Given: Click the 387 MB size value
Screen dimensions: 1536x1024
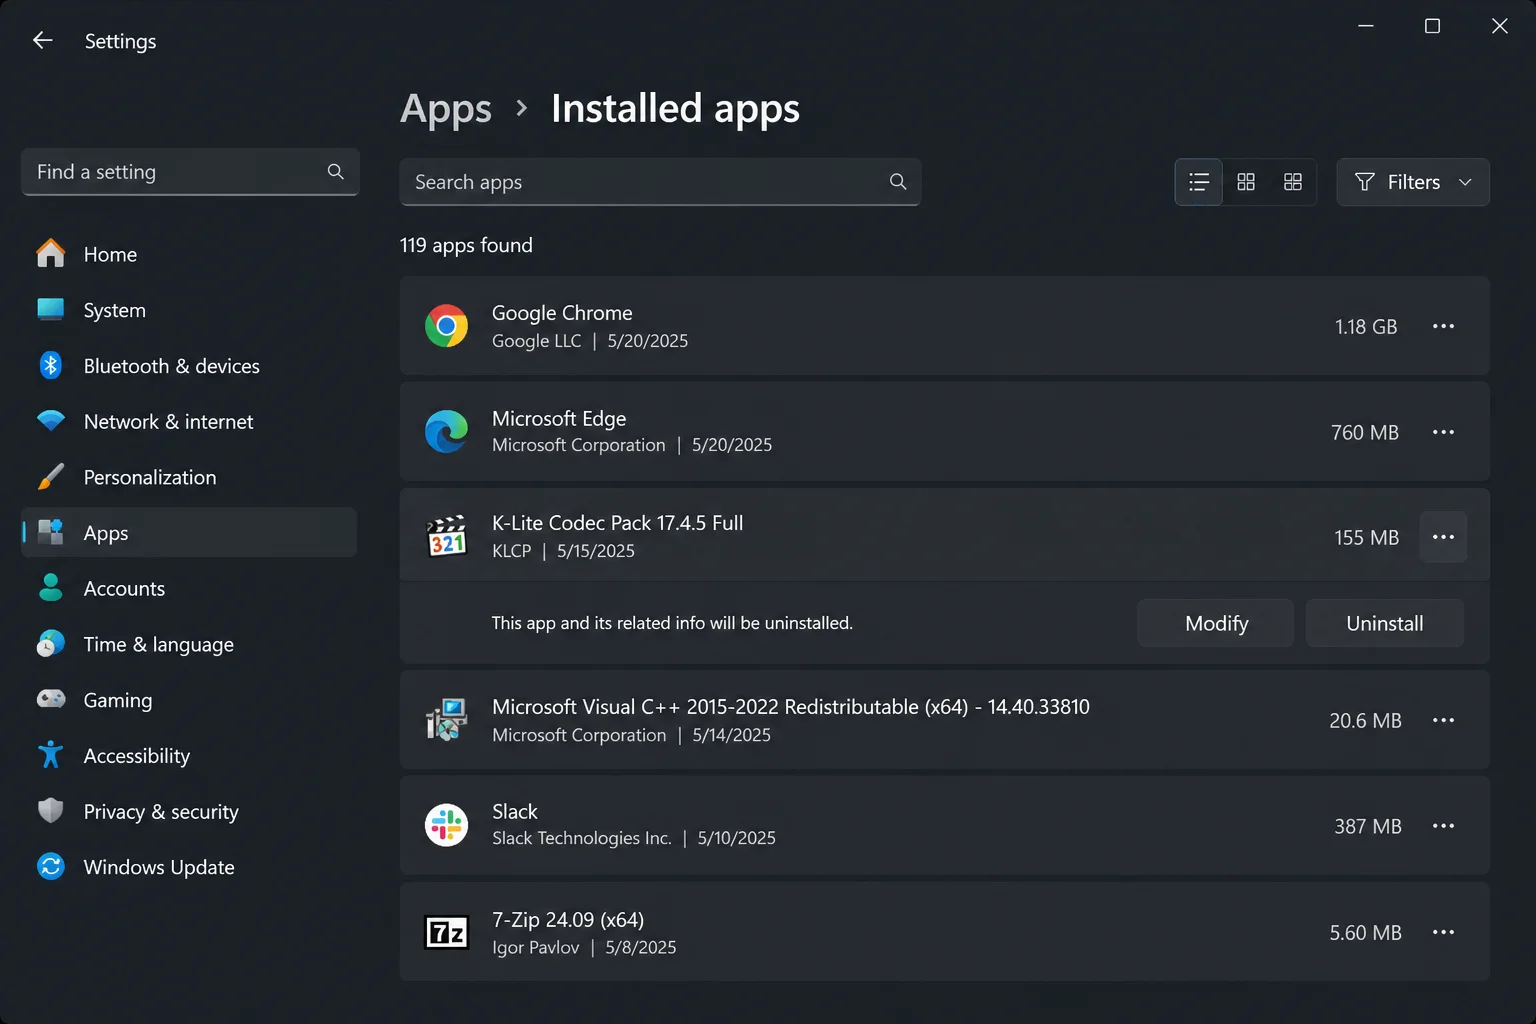Looking at the screenshot, I should (x=1368, y=827).
